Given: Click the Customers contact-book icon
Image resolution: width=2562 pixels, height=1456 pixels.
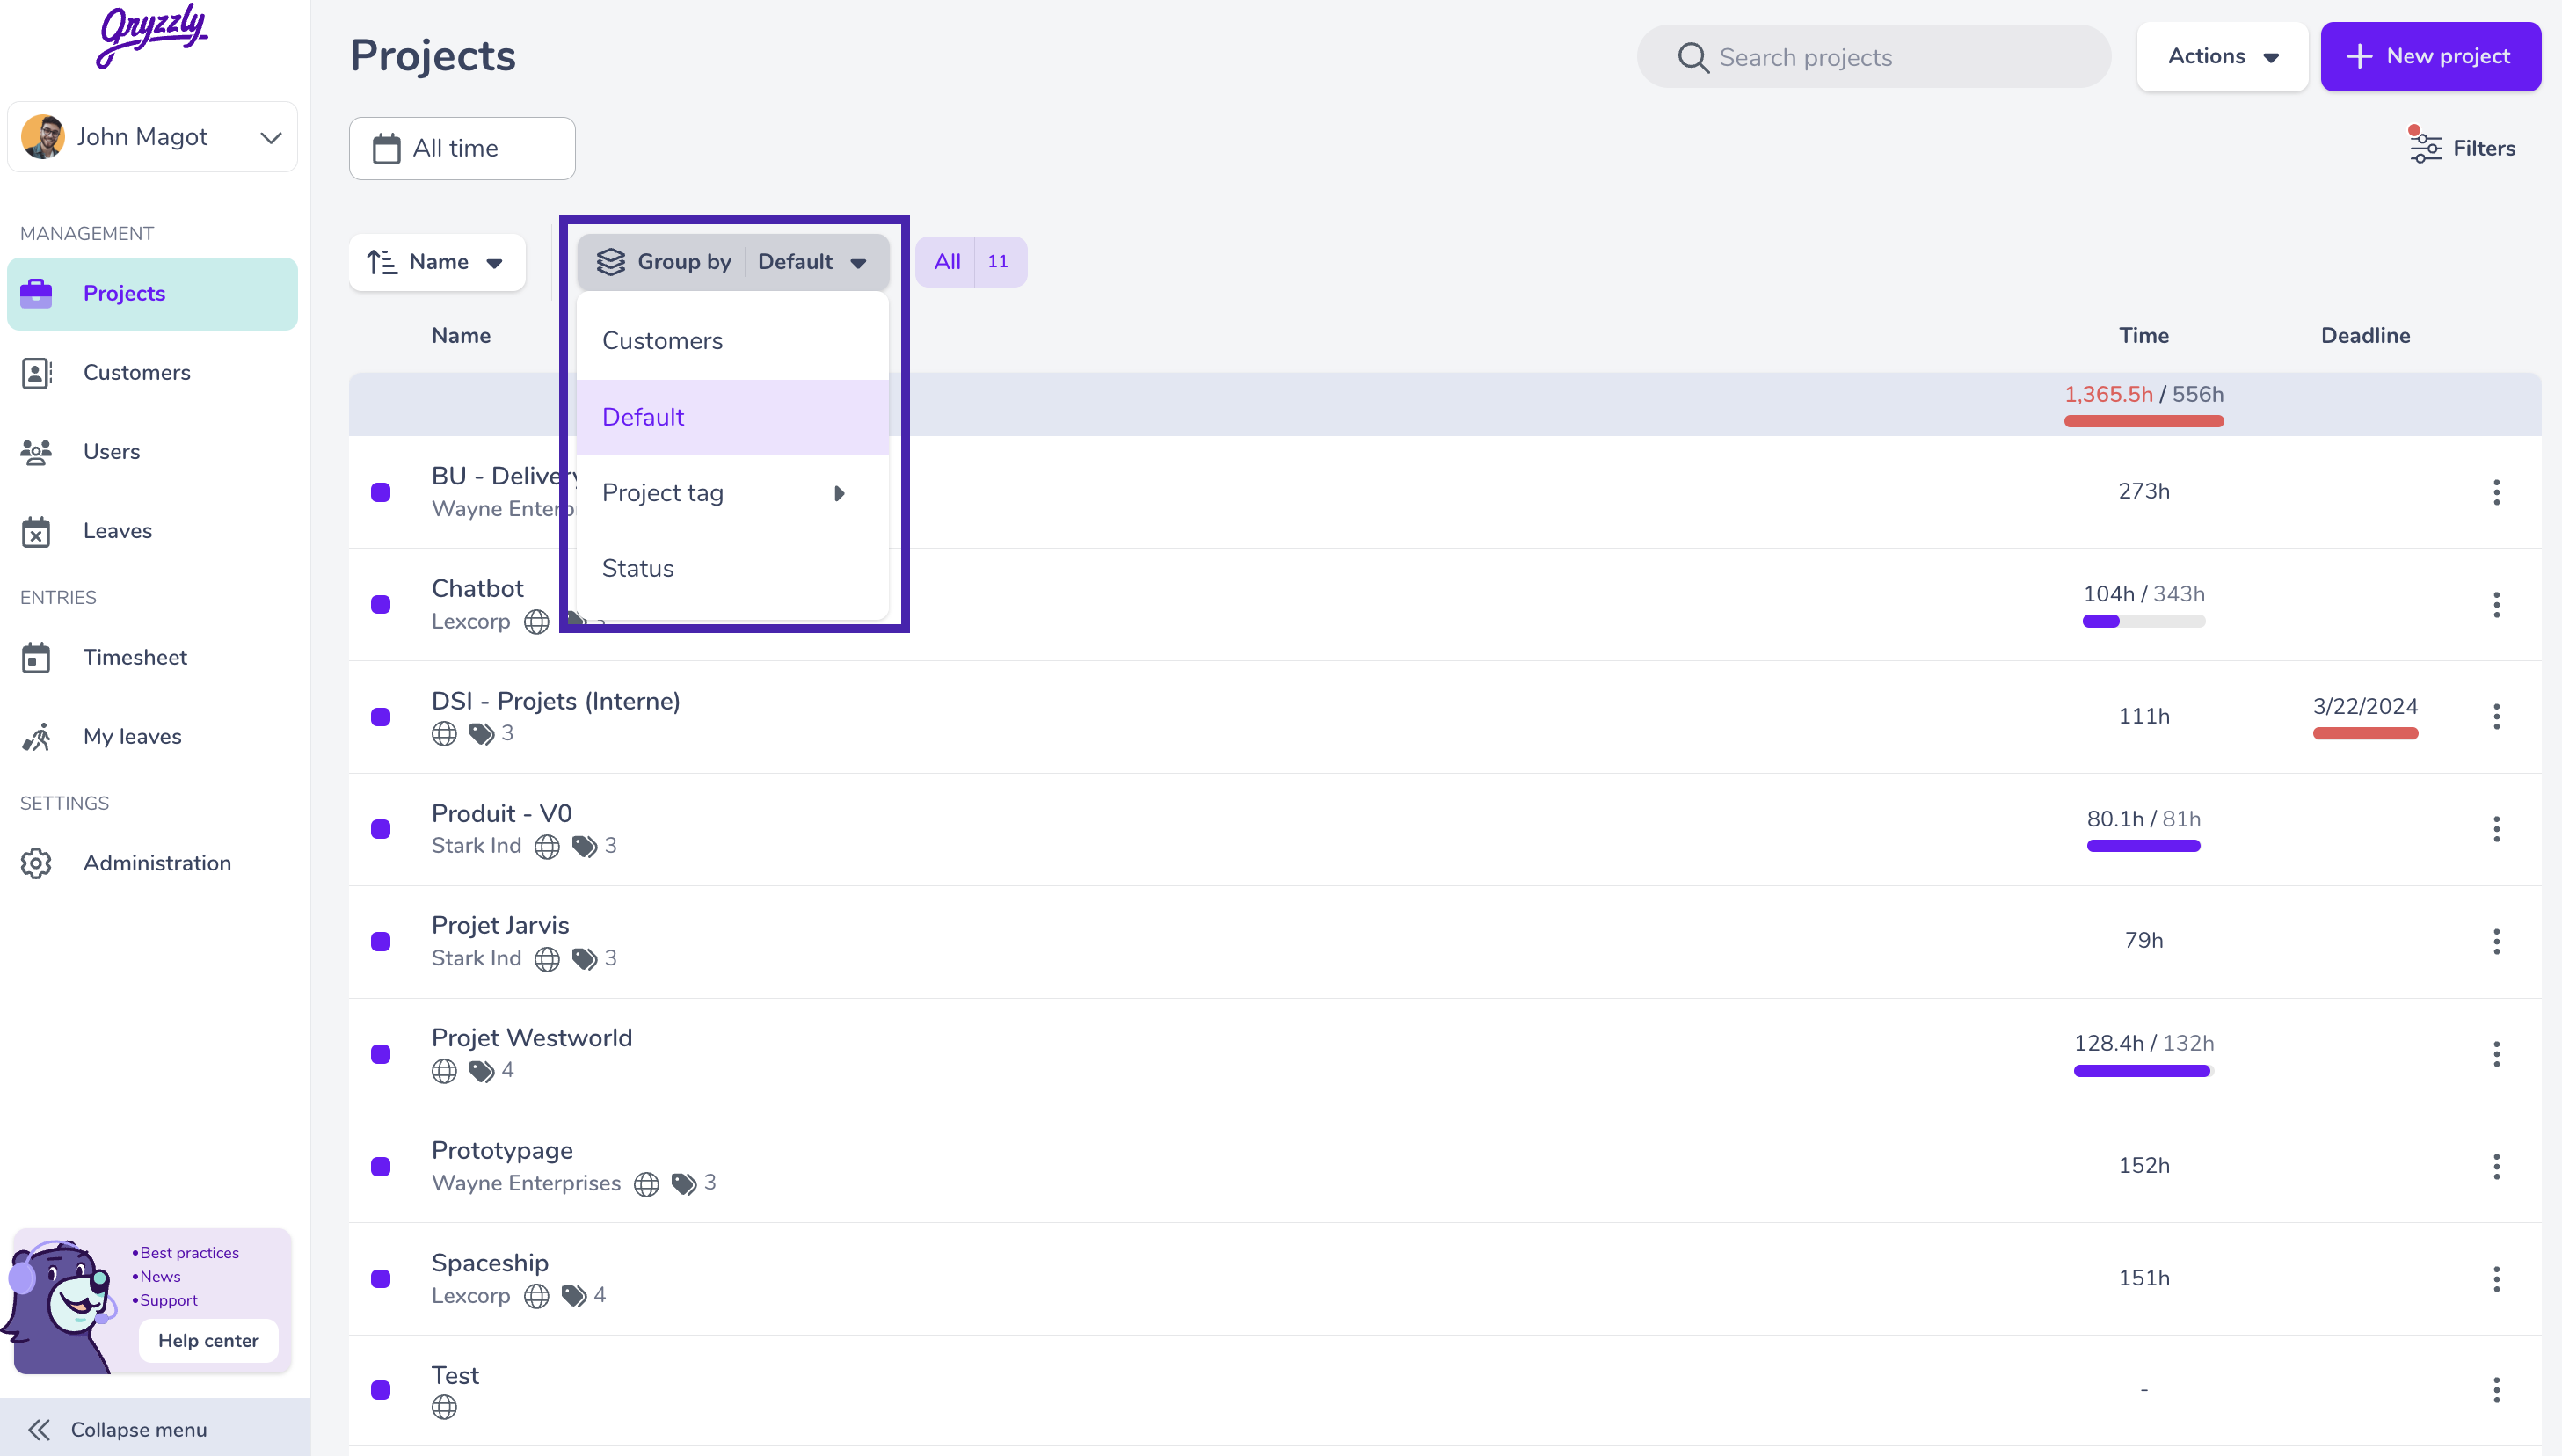Looking at the screenshot, I should tap(36, 373).
